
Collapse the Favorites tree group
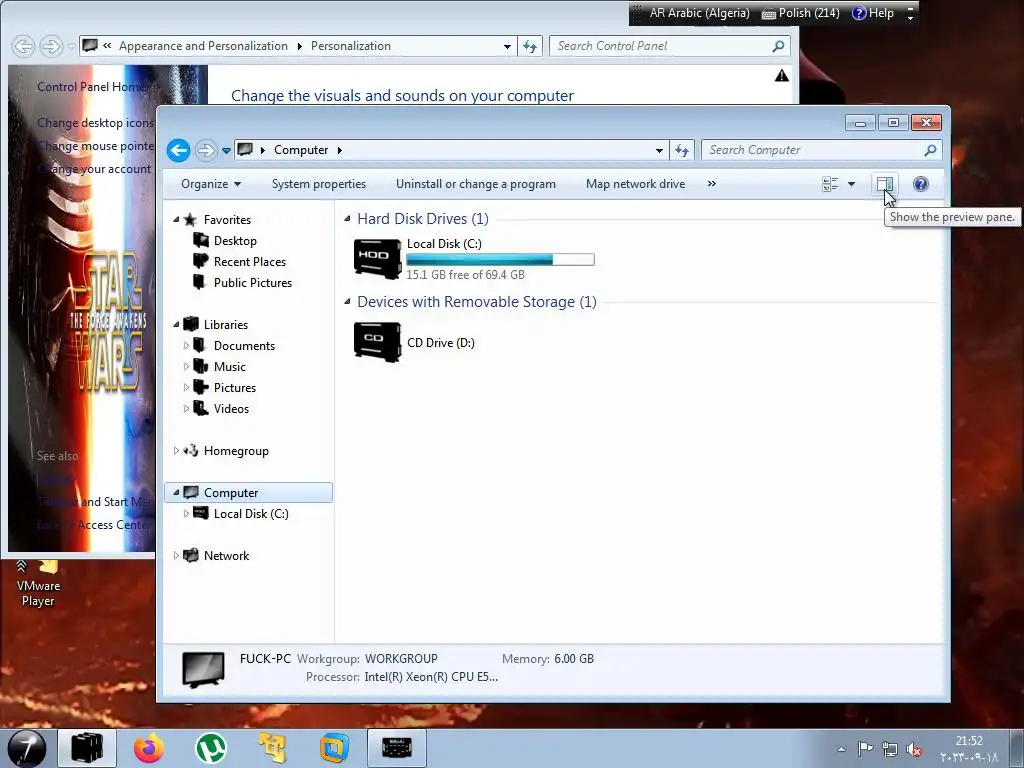pos(176,219)
